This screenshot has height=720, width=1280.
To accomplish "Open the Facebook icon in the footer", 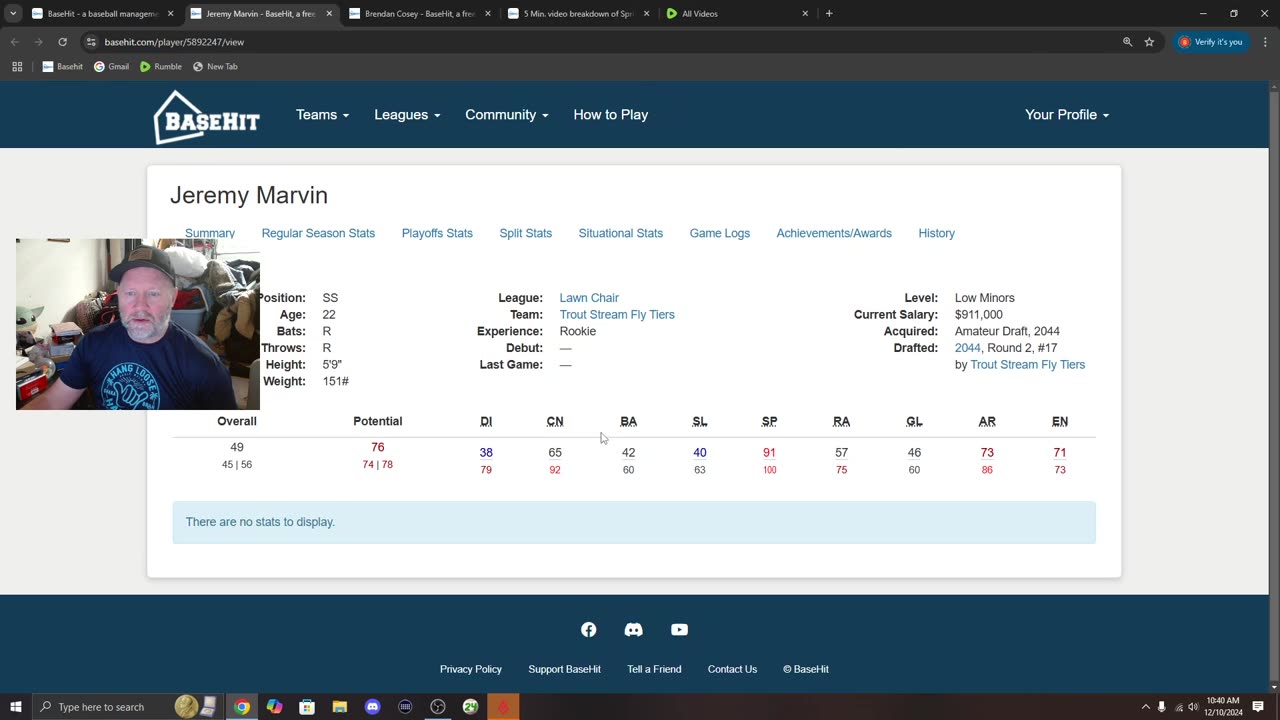I will pos(588,629).
